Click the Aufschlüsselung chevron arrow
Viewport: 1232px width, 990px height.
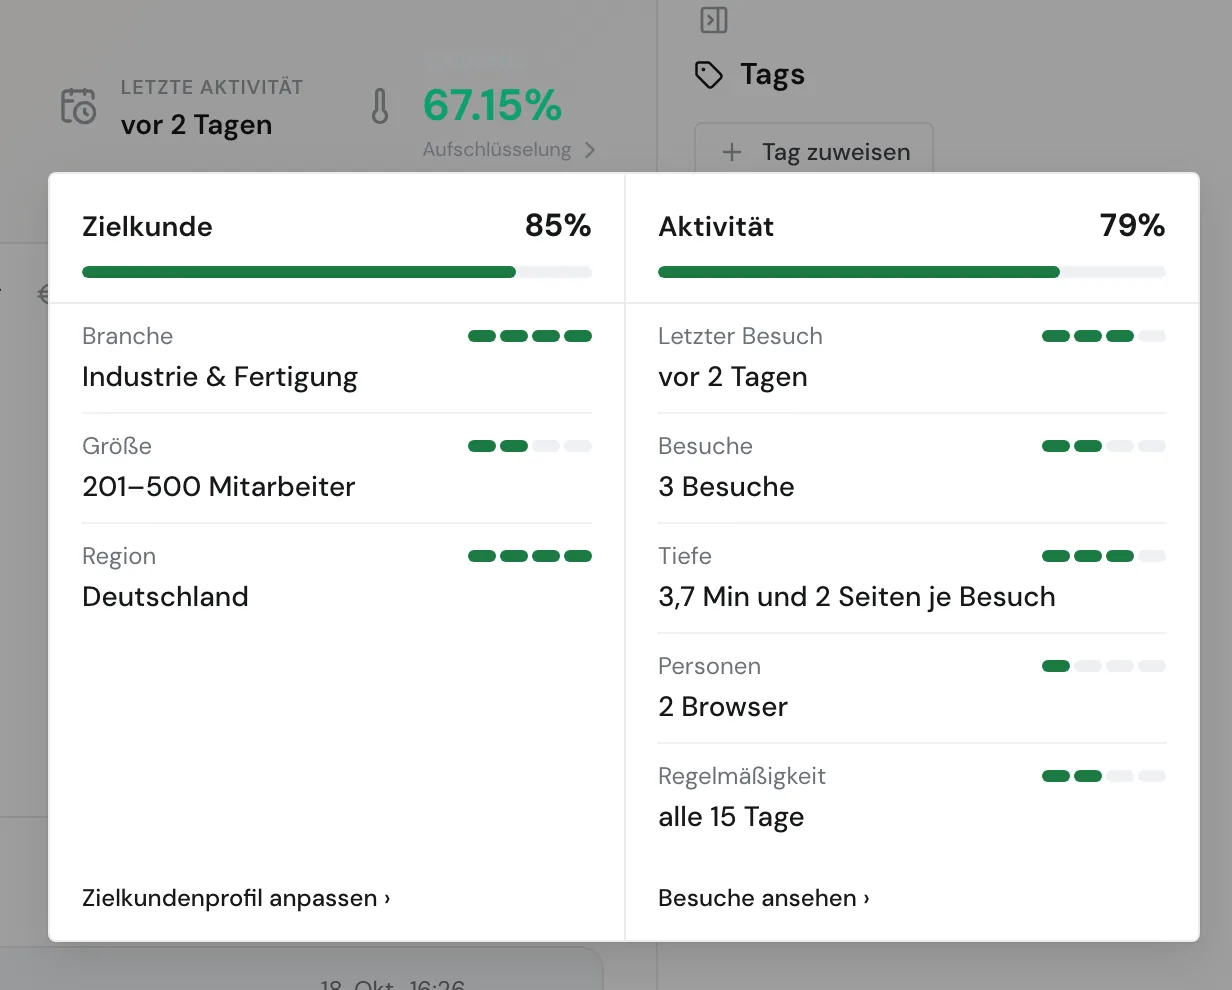590,150
